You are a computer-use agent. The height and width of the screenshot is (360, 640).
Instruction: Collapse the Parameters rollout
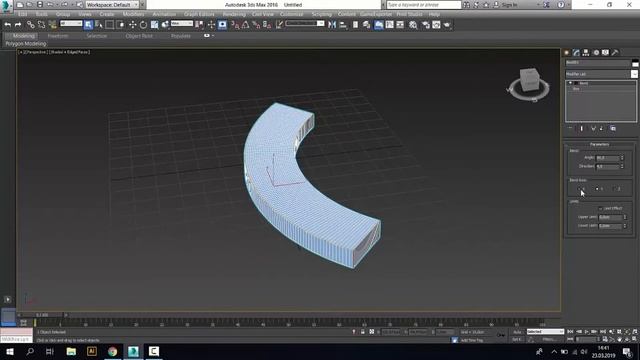click(x=599, y=144)
